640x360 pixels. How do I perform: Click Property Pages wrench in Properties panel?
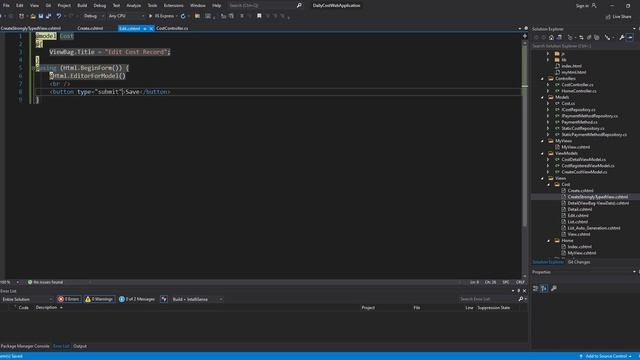[x=553, y=289]
